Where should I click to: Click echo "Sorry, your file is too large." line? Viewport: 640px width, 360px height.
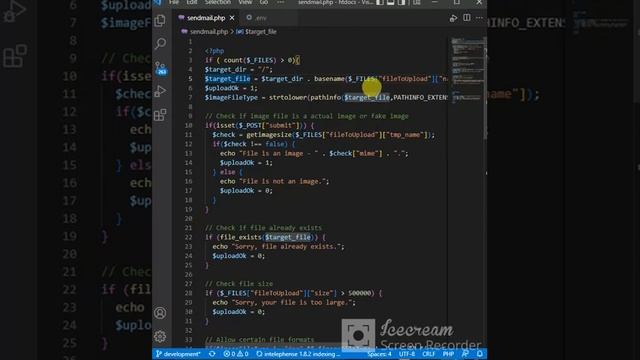tap(284, 302)
